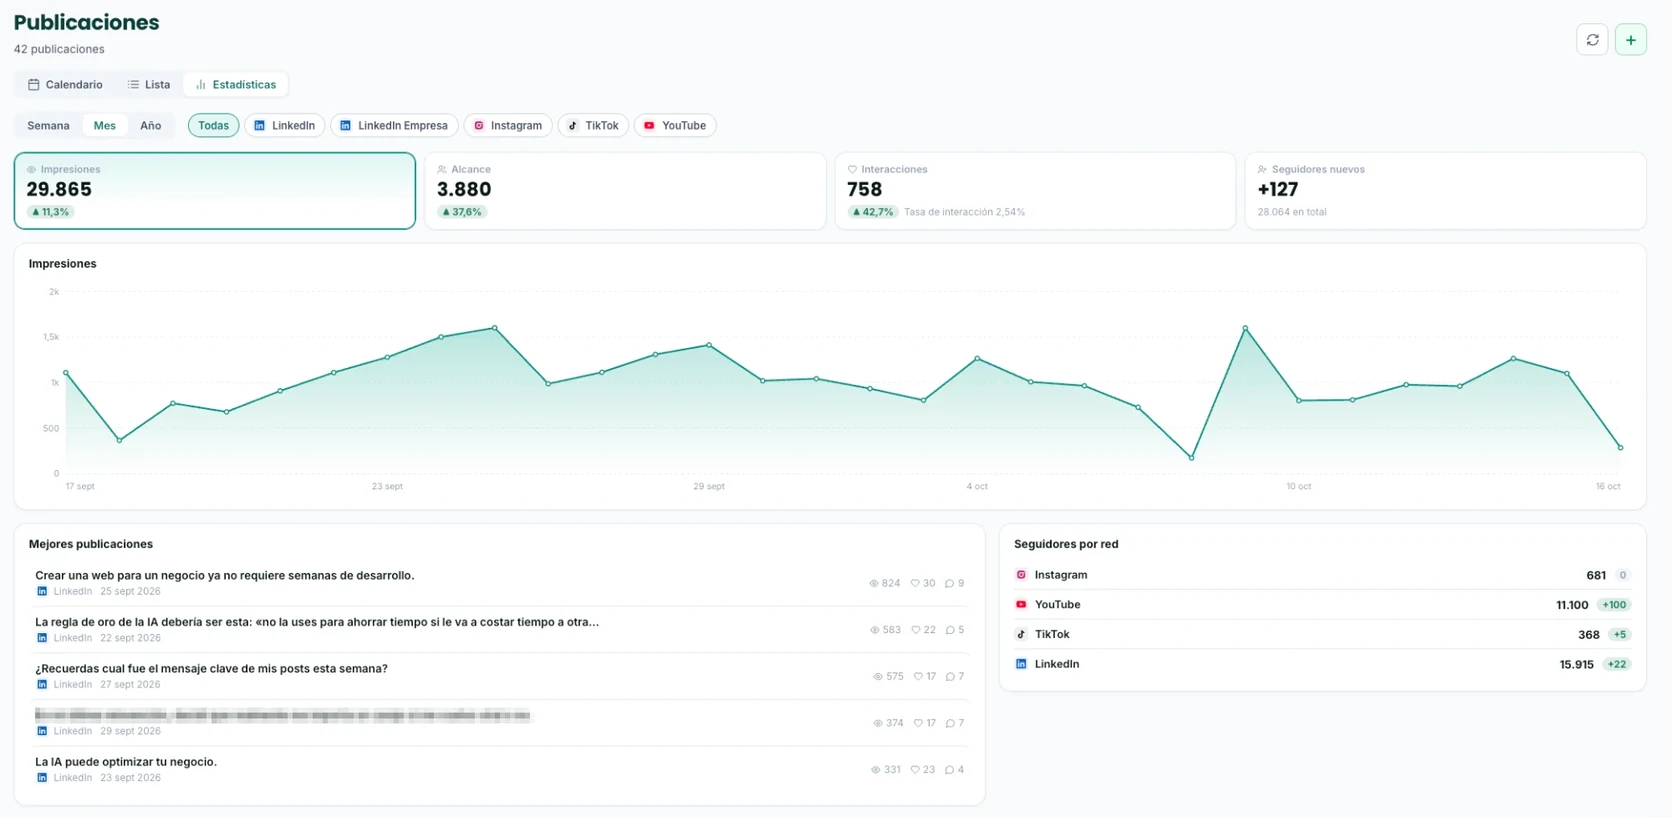Click the YouTube icon in Seguidores por red
This screenshot has height=818, width=1672.
[1021, 605]
